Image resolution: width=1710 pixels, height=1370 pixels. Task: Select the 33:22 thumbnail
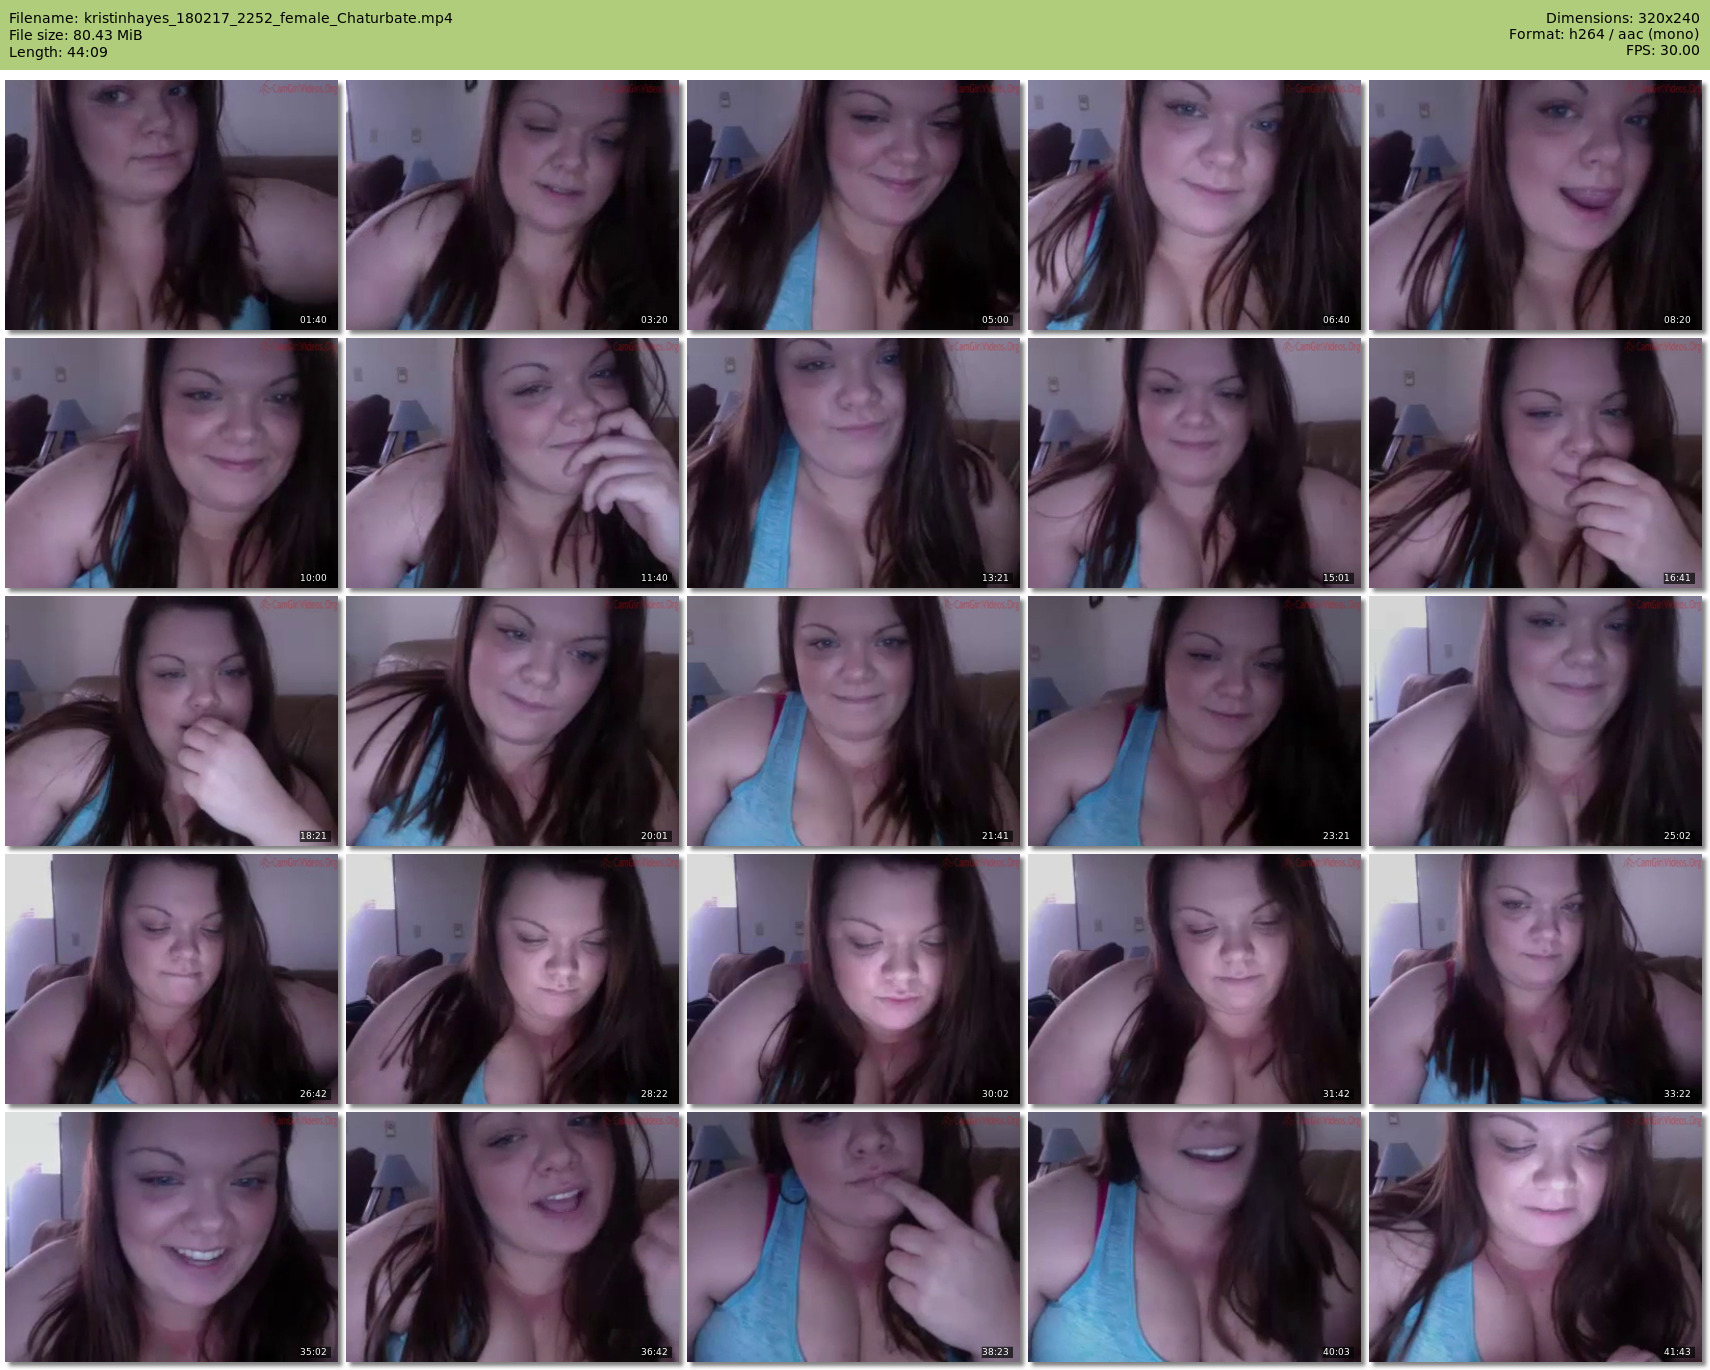1536,979
